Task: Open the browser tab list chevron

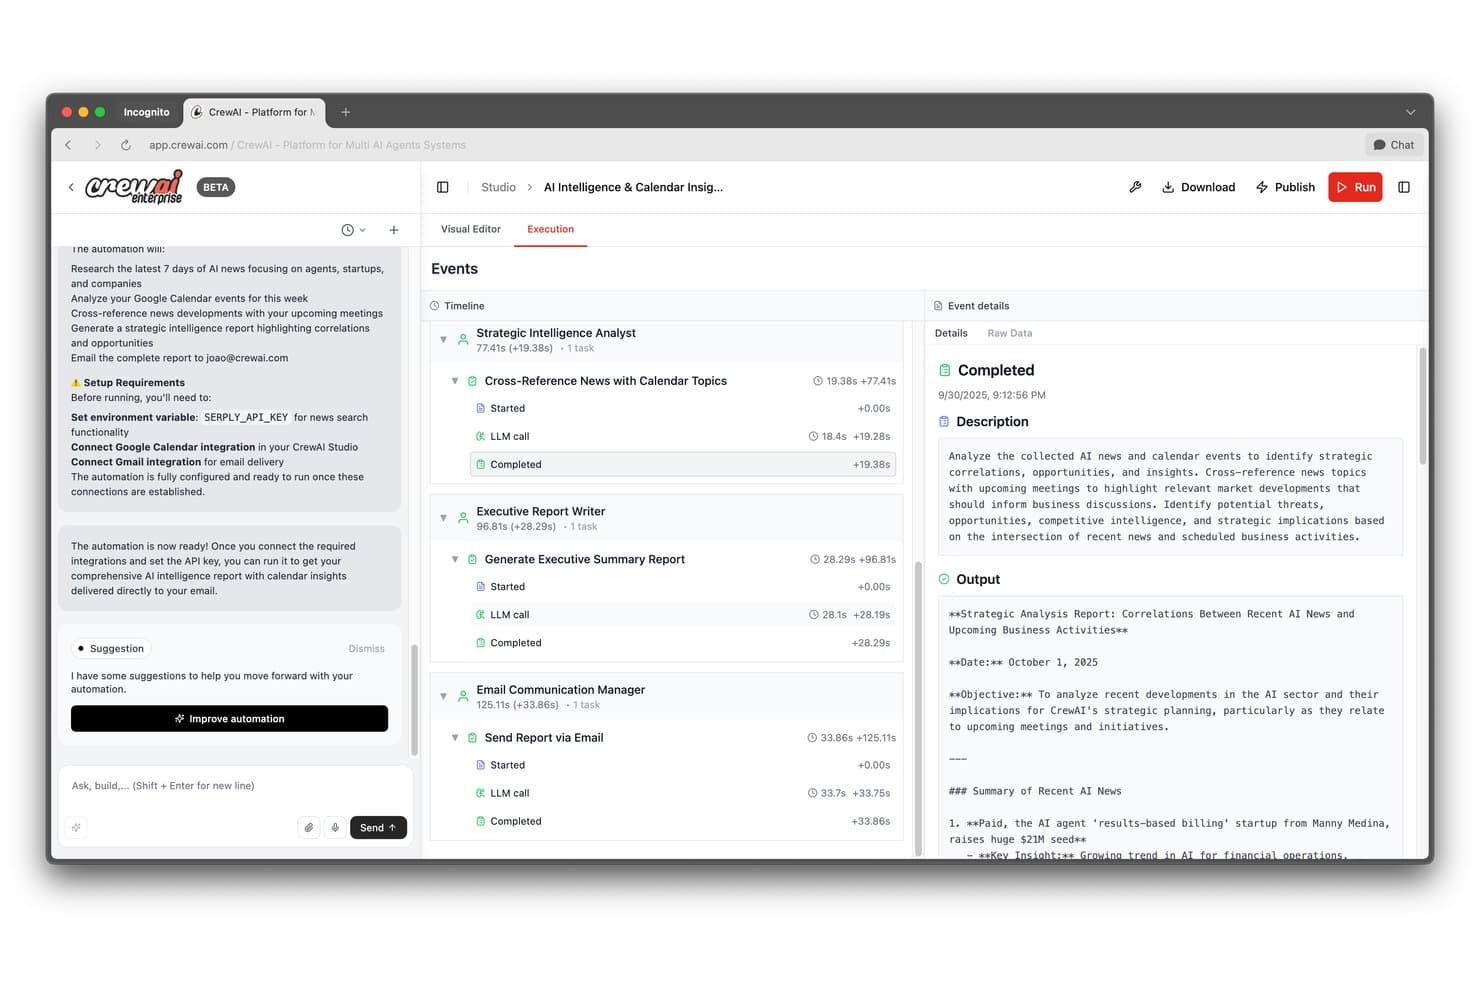Action: pos(1411,112)
